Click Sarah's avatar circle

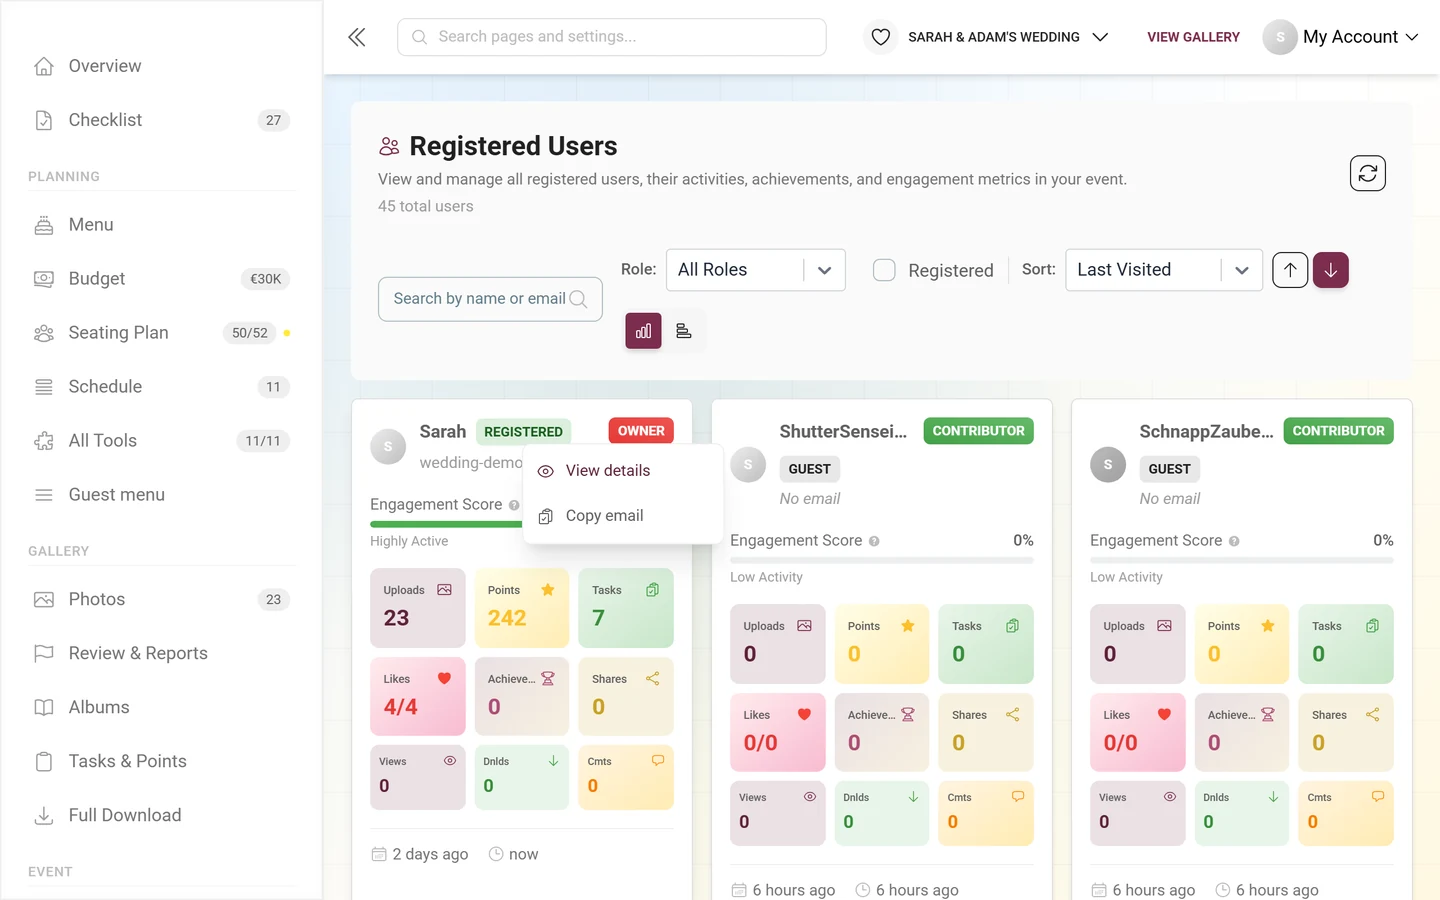click(388, 446)
